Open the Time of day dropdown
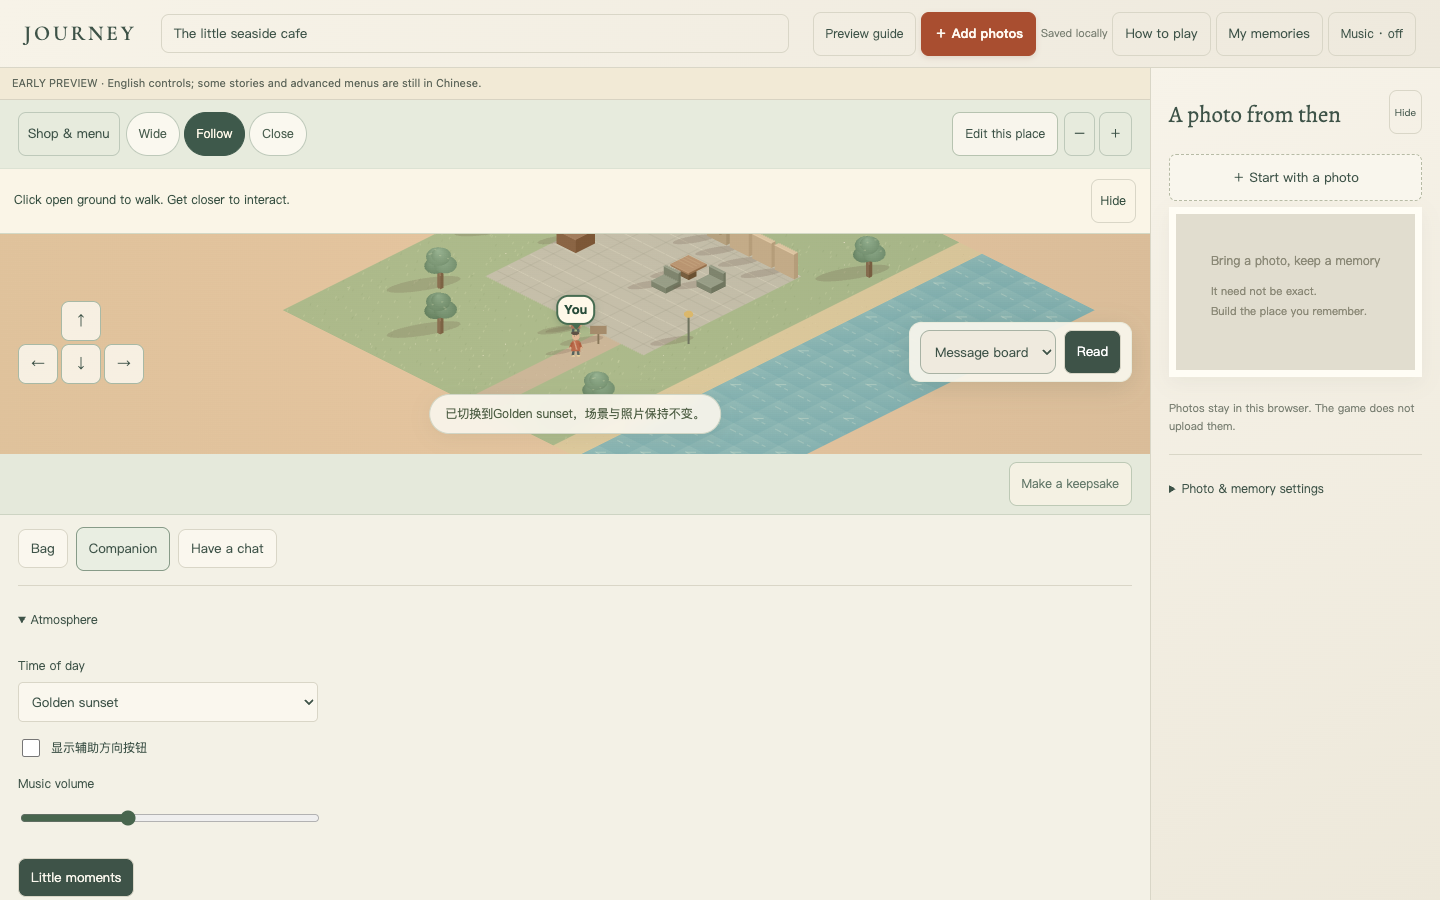 [168, 702]
